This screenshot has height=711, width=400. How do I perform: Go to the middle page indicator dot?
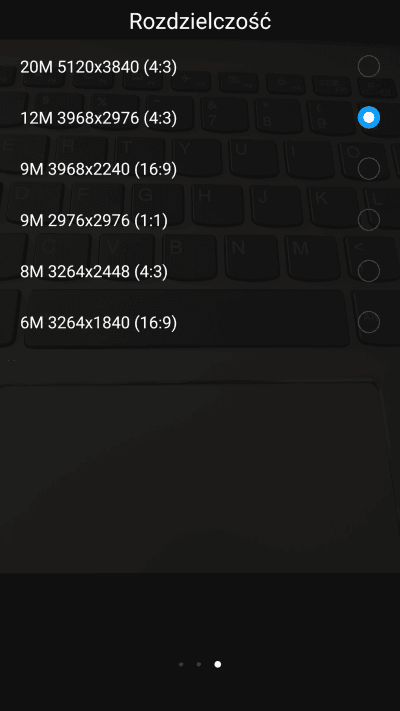point(199,664)
